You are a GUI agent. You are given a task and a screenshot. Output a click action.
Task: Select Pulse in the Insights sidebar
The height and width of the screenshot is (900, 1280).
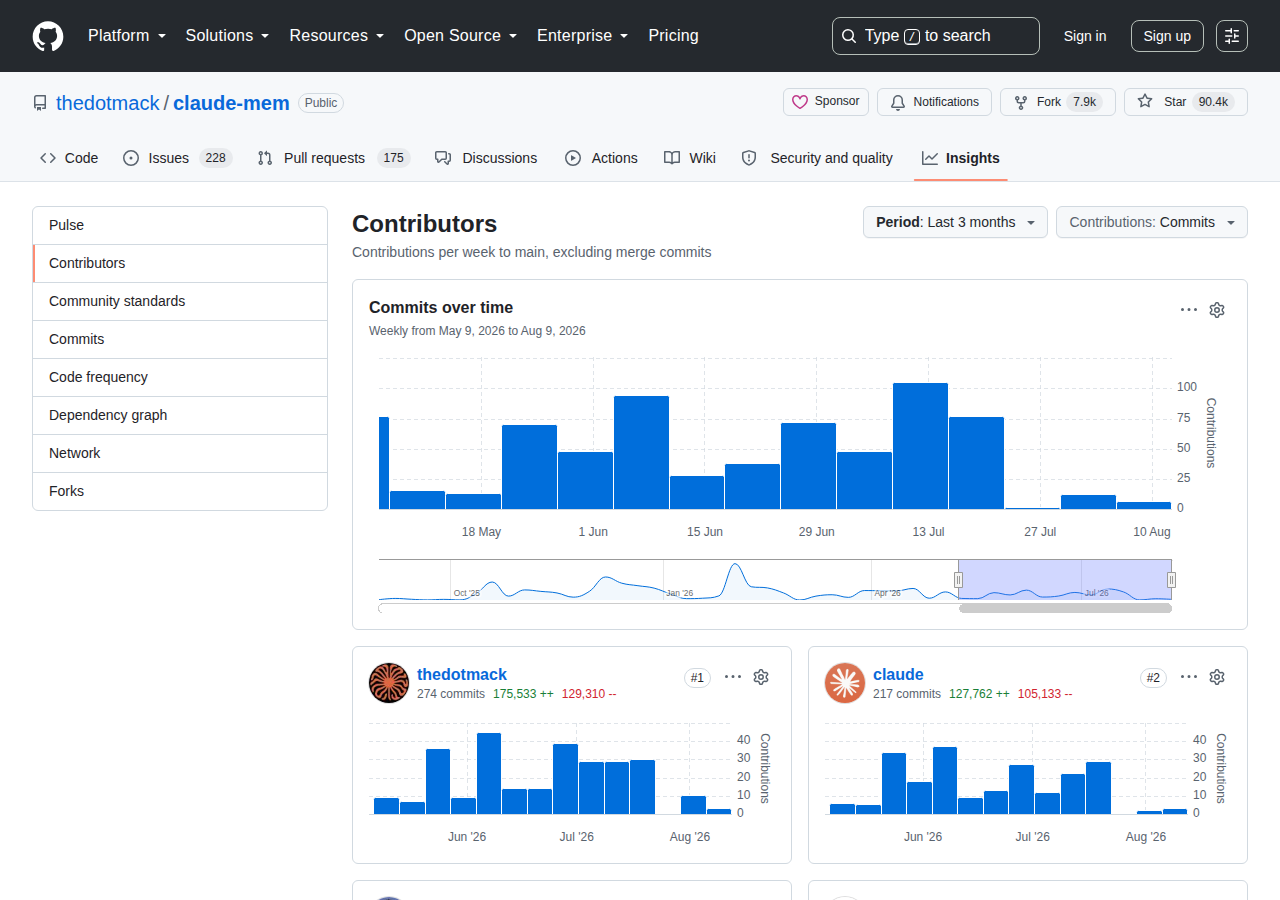click(180, 226)
